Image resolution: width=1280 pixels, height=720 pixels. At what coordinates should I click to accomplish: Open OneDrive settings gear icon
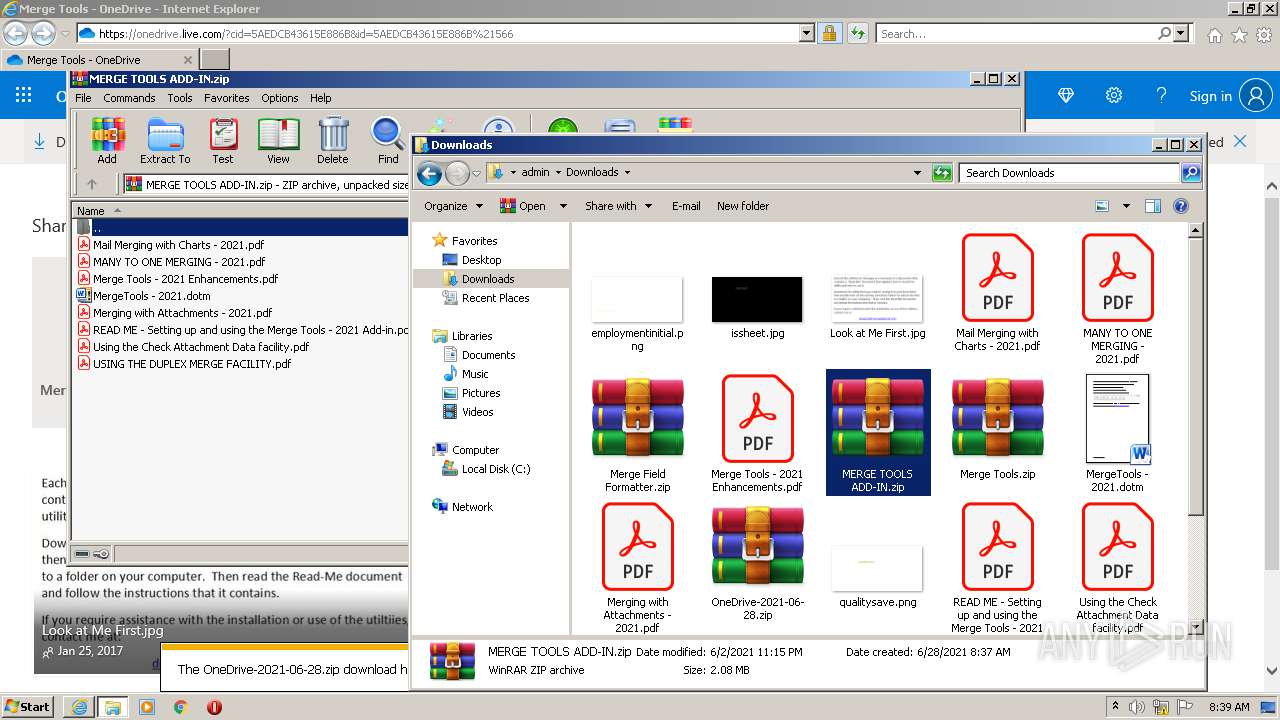pos(1113,96)
